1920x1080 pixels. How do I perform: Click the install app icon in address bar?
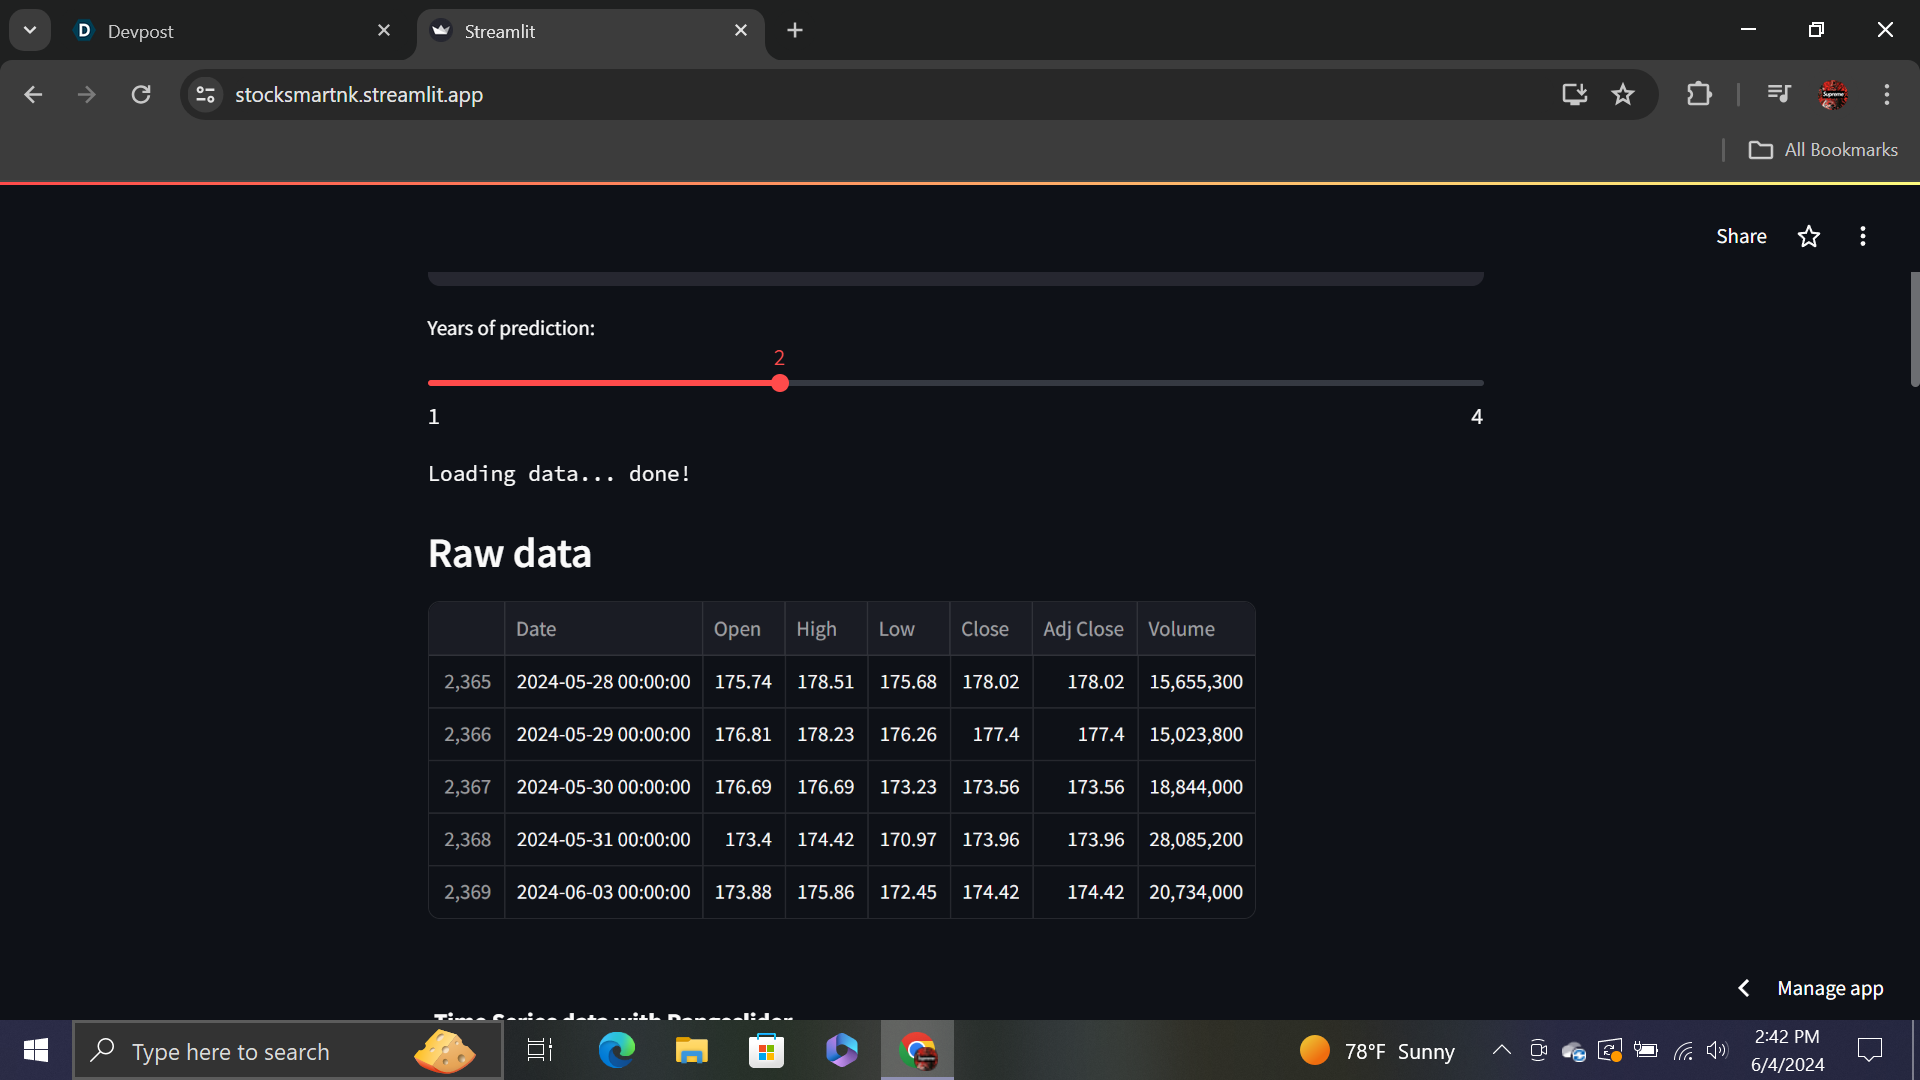coord(1574,95)
